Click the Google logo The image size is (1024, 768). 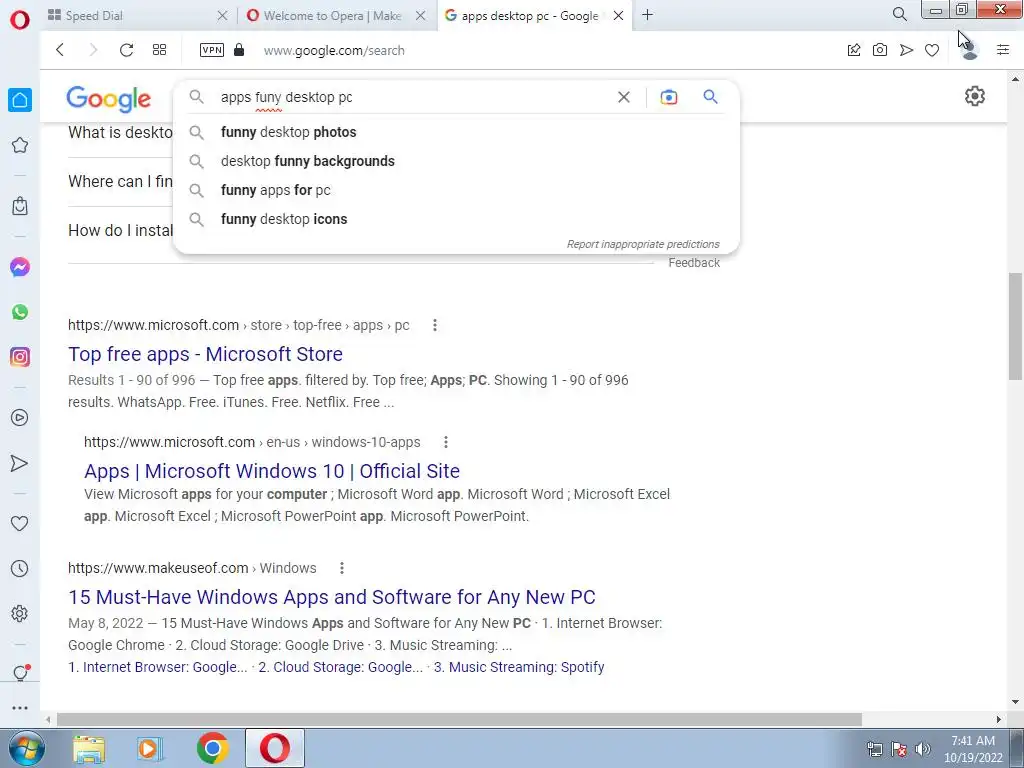(108, 98)
